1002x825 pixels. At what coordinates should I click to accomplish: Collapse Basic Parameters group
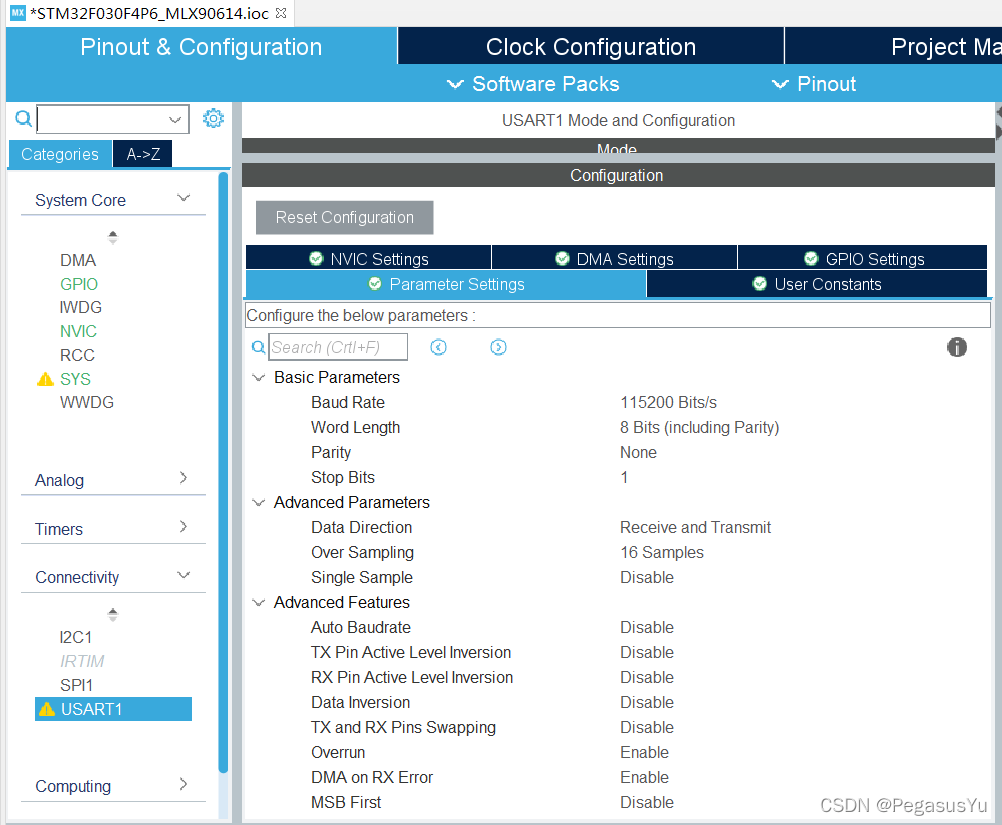tap(259, 378)
